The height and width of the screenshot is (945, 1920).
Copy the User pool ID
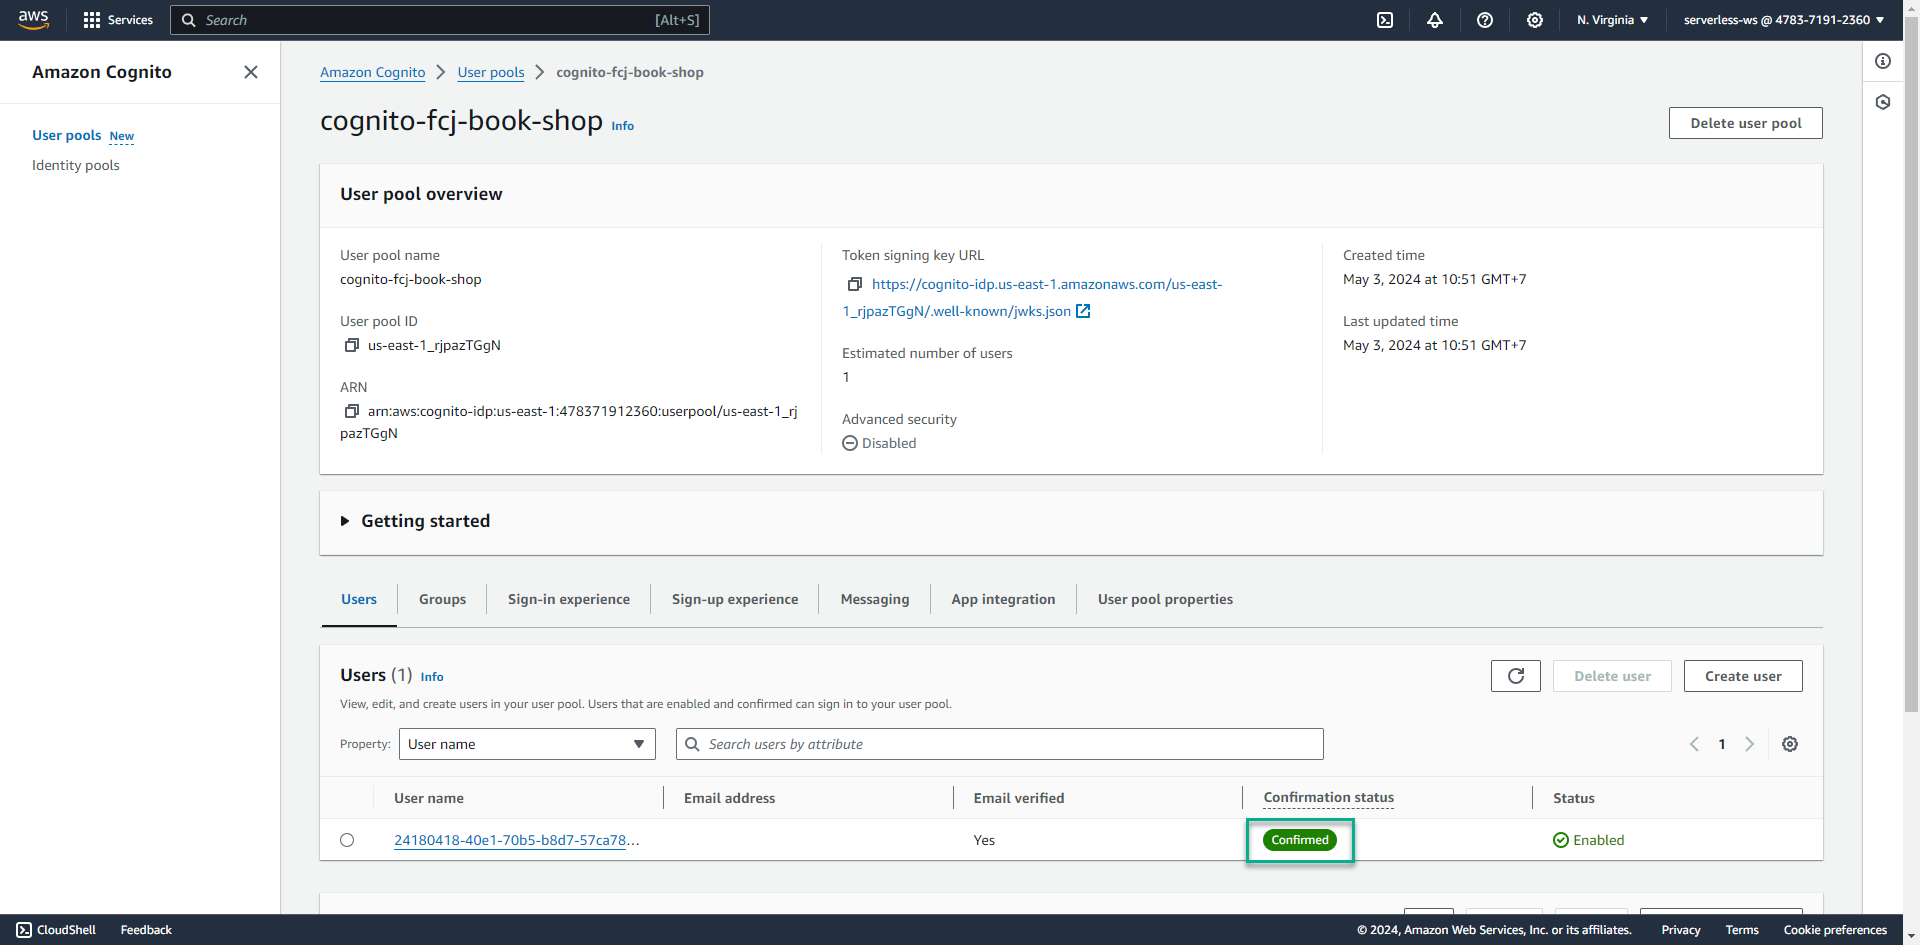(352, 345)
